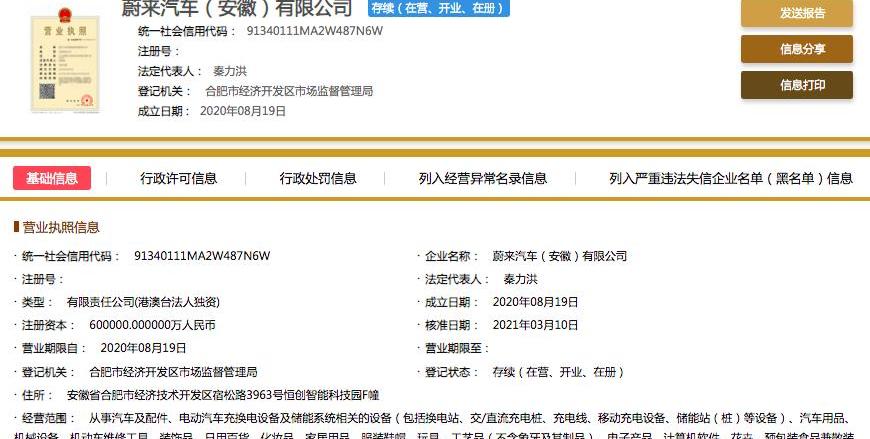Click the approval date 2021年03月10日
This screenshot has height=439, width=870.
pos(535,325)
